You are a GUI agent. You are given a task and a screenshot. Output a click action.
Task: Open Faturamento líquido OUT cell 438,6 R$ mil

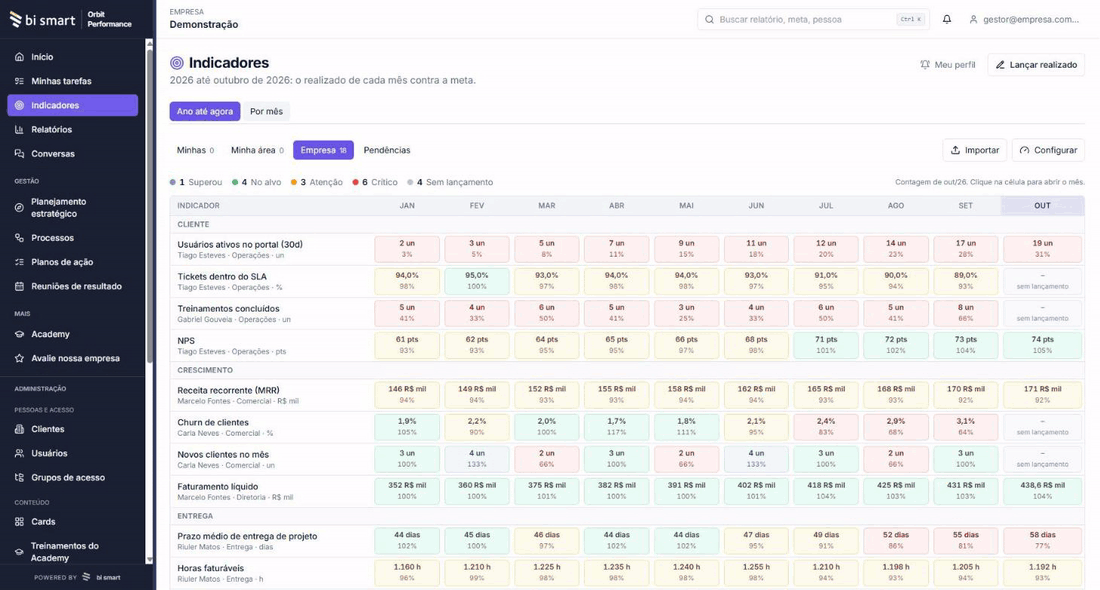click(1042, 491)
